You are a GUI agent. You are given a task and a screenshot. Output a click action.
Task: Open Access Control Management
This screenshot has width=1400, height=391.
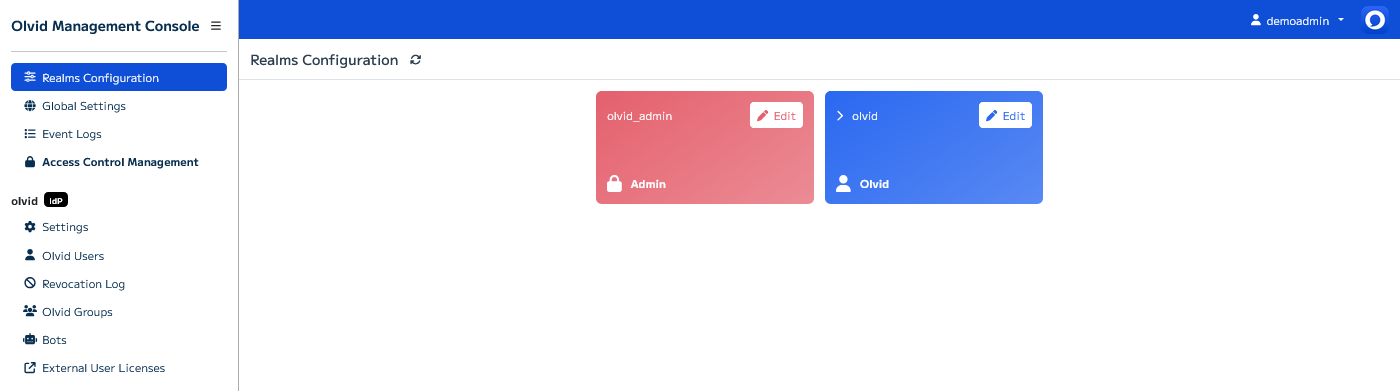[x=119, y=162]
